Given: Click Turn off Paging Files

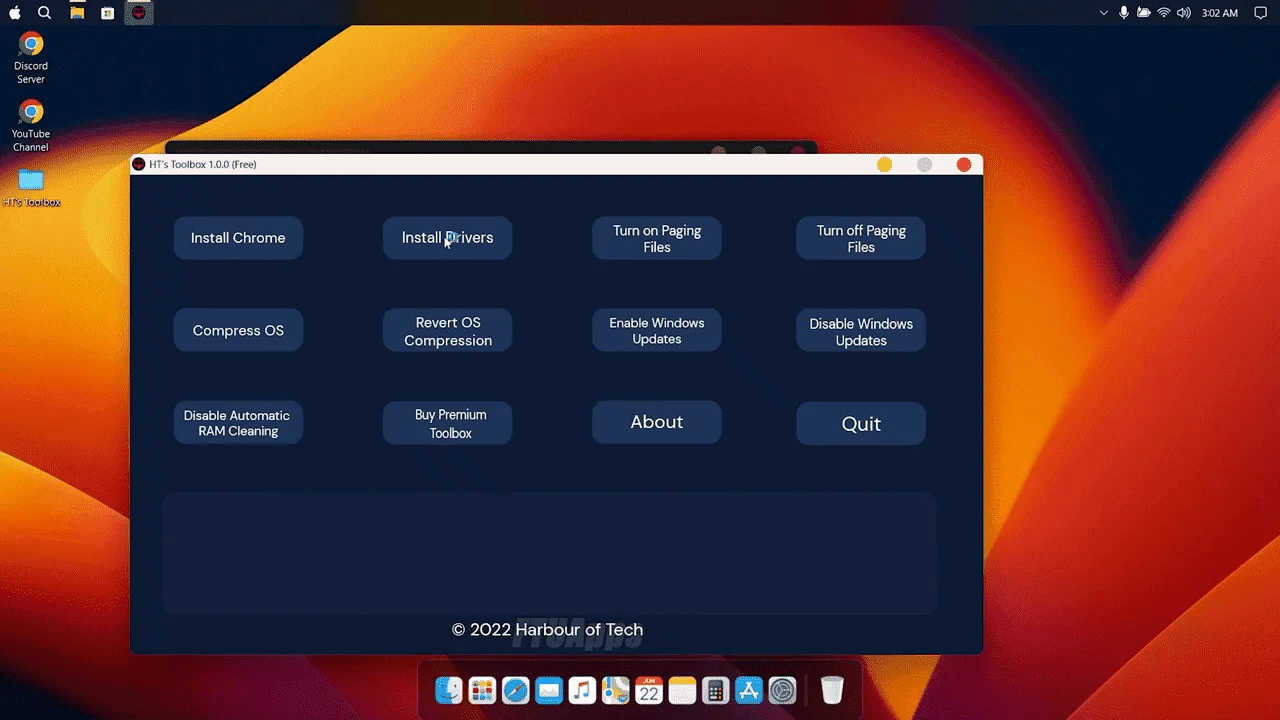Looking at the screenshot, I should click(861, 238).
